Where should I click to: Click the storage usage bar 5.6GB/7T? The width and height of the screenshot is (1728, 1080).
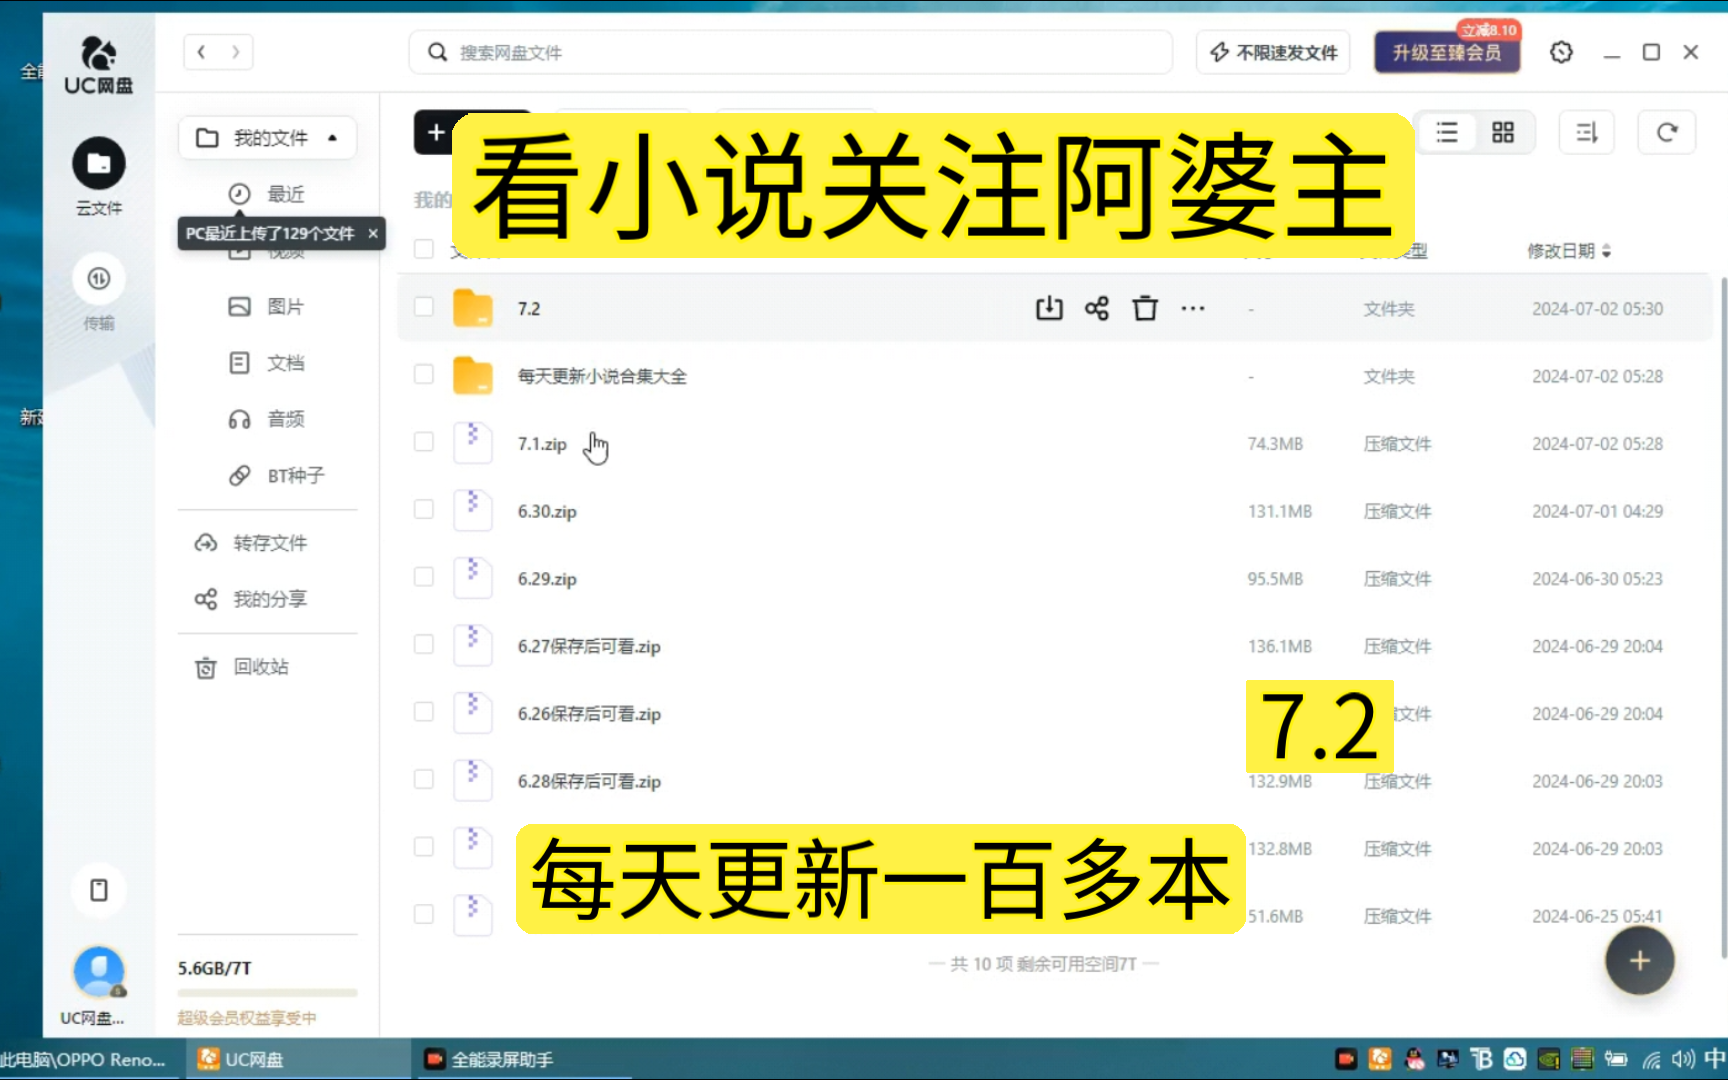pos(267,993)
